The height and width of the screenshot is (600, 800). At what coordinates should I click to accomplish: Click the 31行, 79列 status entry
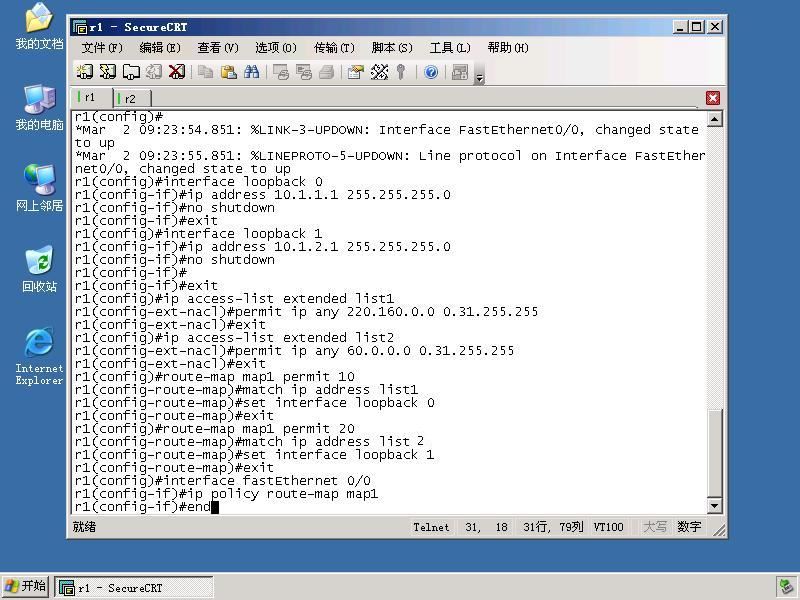(x=553, y=527)
